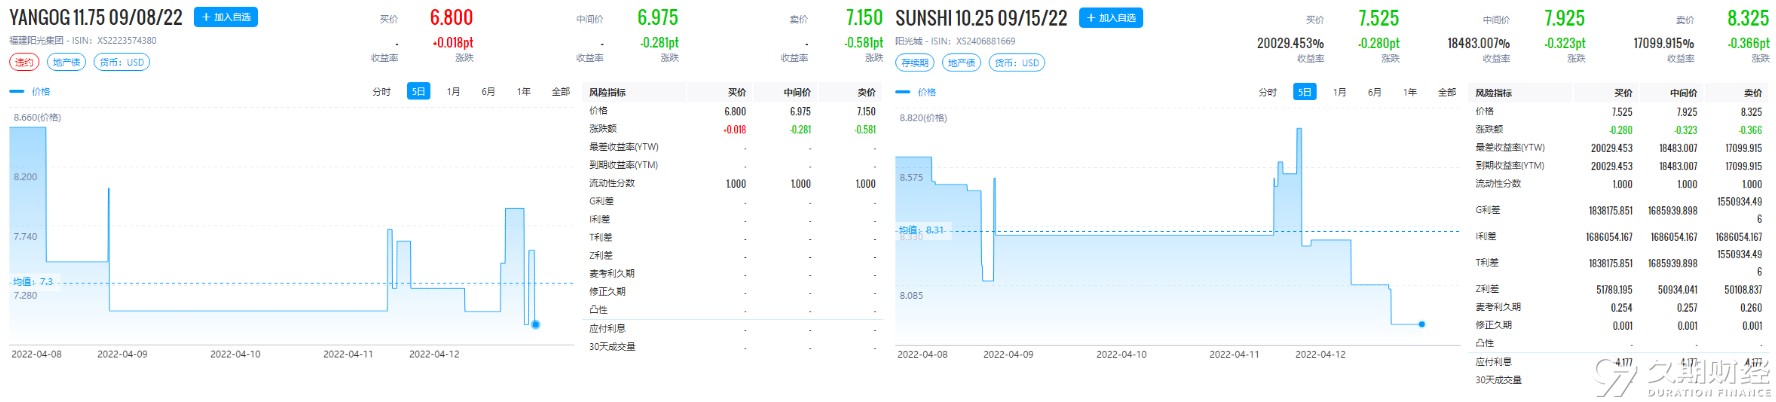
Task: Switch YANGOG chart to 分时 view
Action: (x=381, y=92)
